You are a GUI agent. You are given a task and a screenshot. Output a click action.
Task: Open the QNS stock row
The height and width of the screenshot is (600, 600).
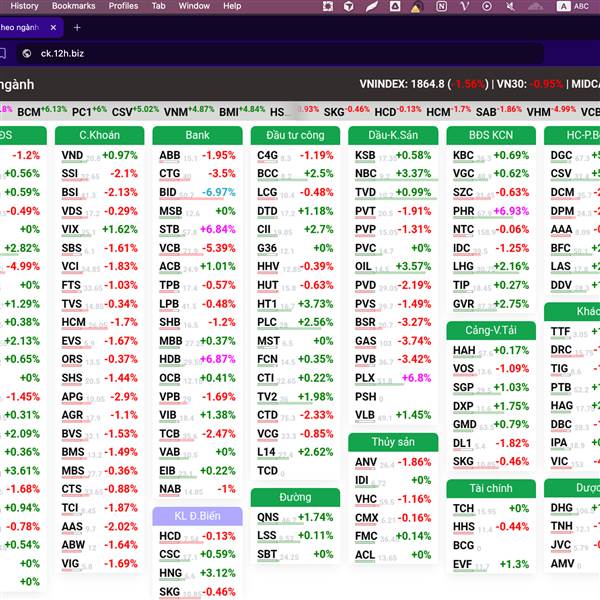pyautogui.click(x=295, y=517)
